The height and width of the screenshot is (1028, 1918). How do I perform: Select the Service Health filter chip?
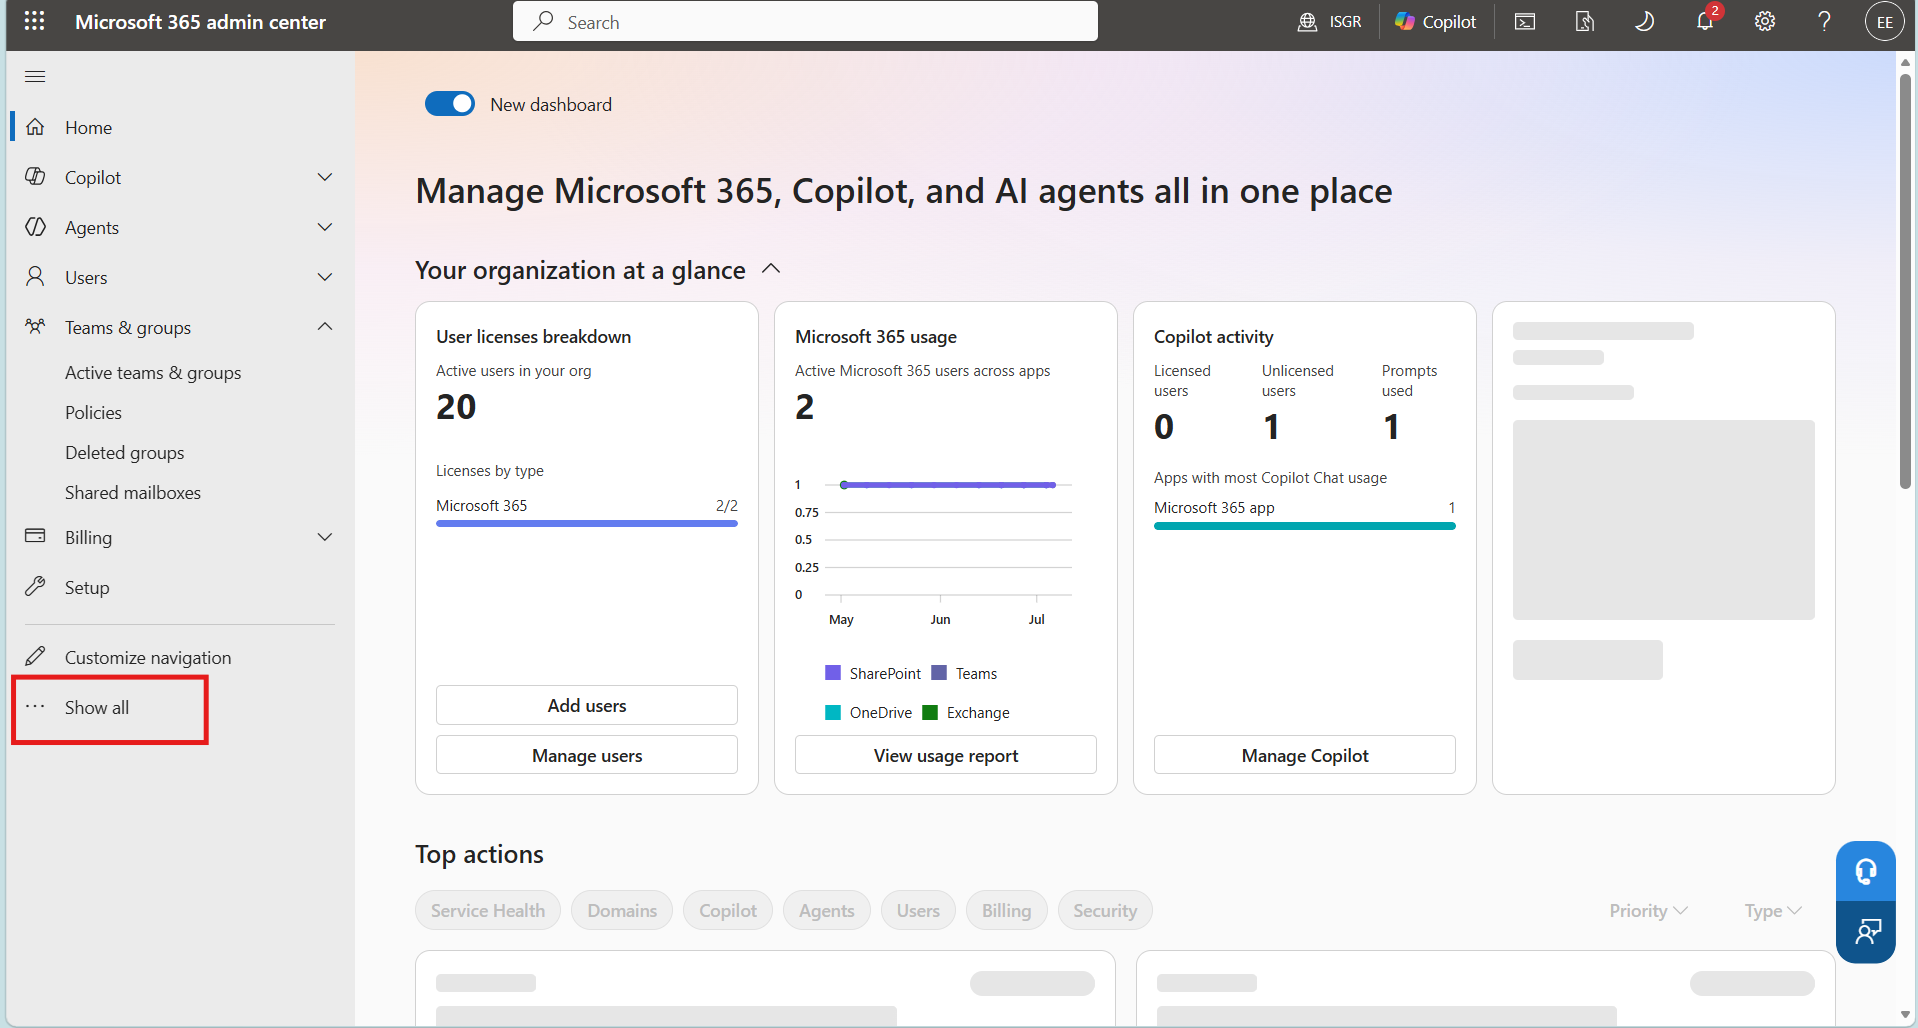point(488,910)
